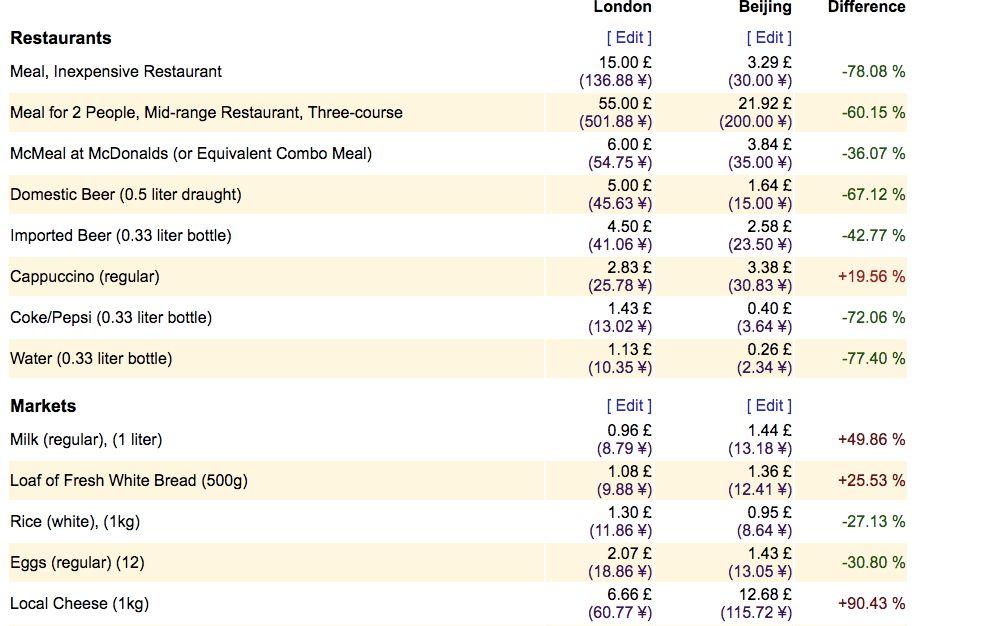This screenshot has width=1003, height=626.
Task: Click the McMeal at McDonalds row label
Action: click(191, 154)
